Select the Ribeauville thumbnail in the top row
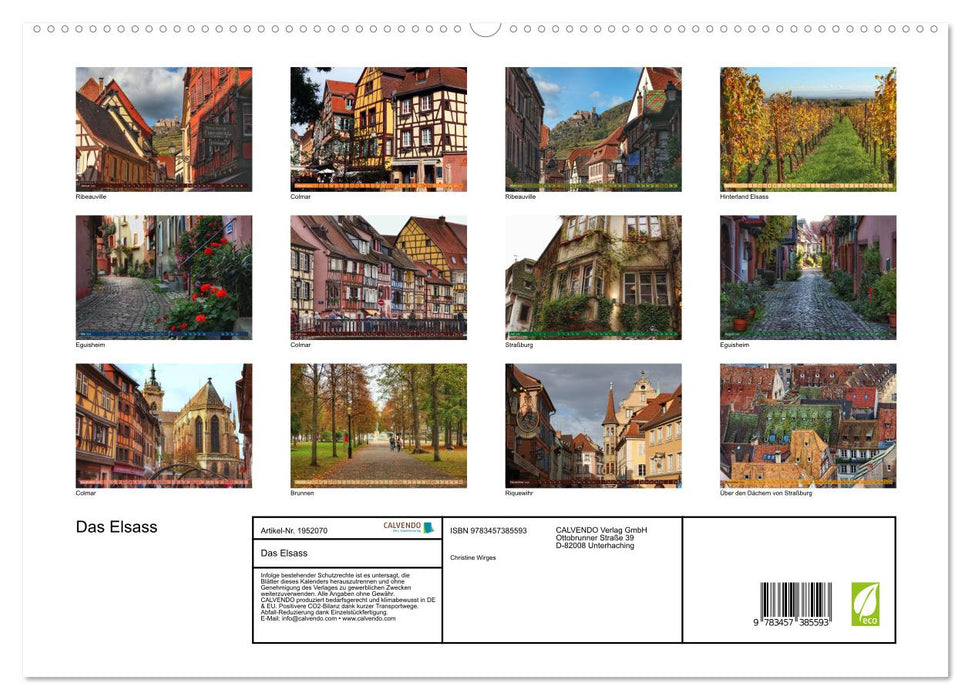 pyautogui.click(x=164, y=128)
